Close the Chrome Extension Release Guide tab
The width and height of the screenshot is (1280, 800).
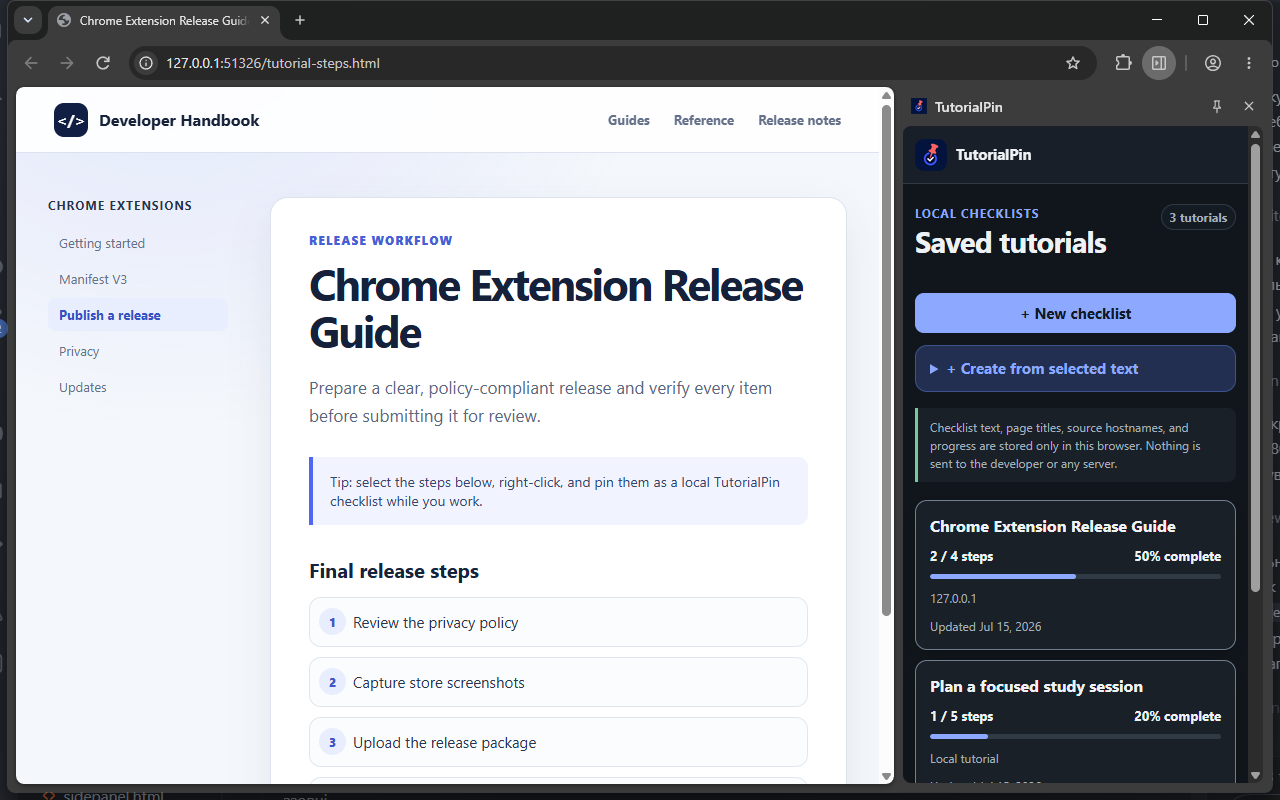[x=265, y=20]
